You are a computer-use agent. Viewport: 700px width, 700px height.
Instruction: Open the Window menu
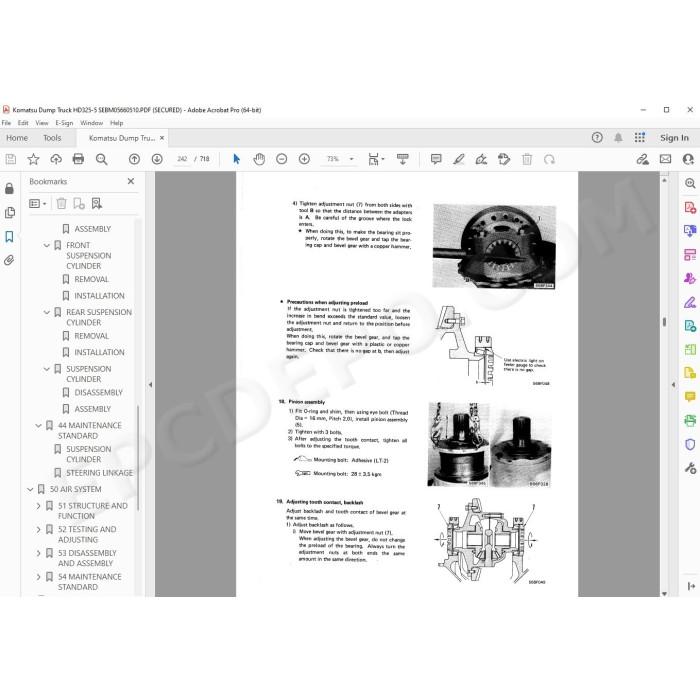pos(92,123)
